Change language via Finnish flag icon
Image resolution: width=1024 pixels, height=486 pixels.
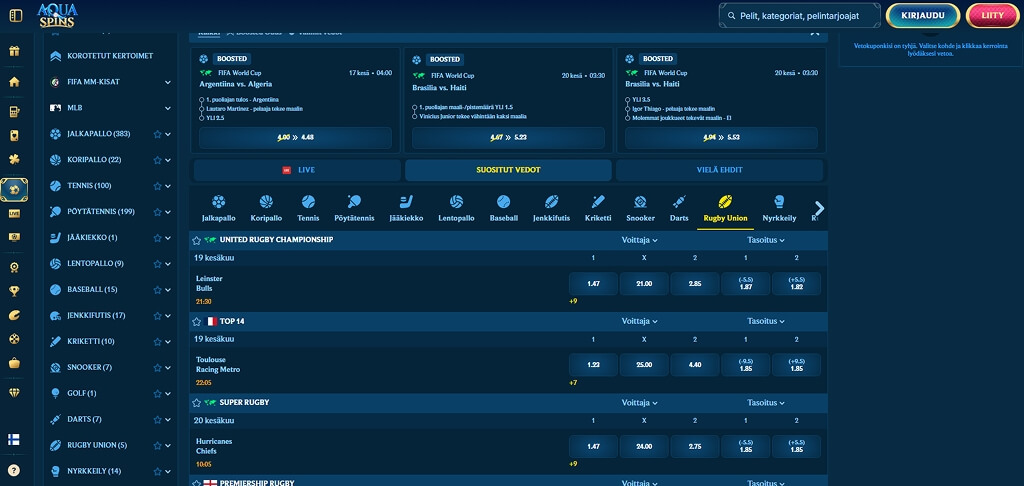14,440
